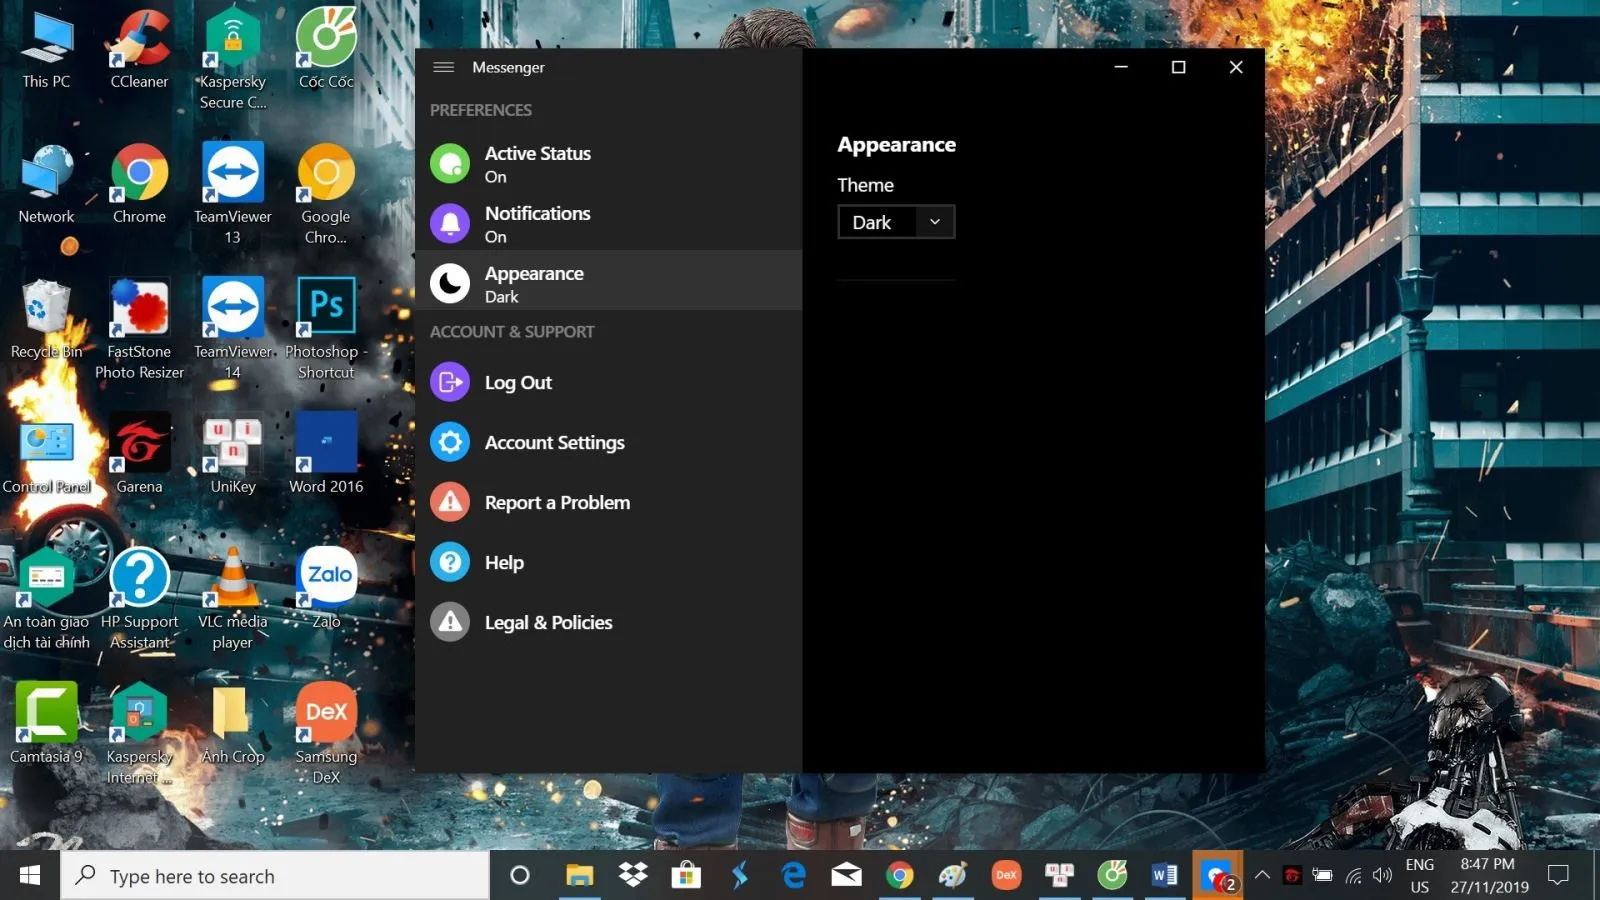This screenshot has width=1600, height=900.
Task: Select the FastStone Photo Resizer shortcut
Action: (x=139, y=330)
